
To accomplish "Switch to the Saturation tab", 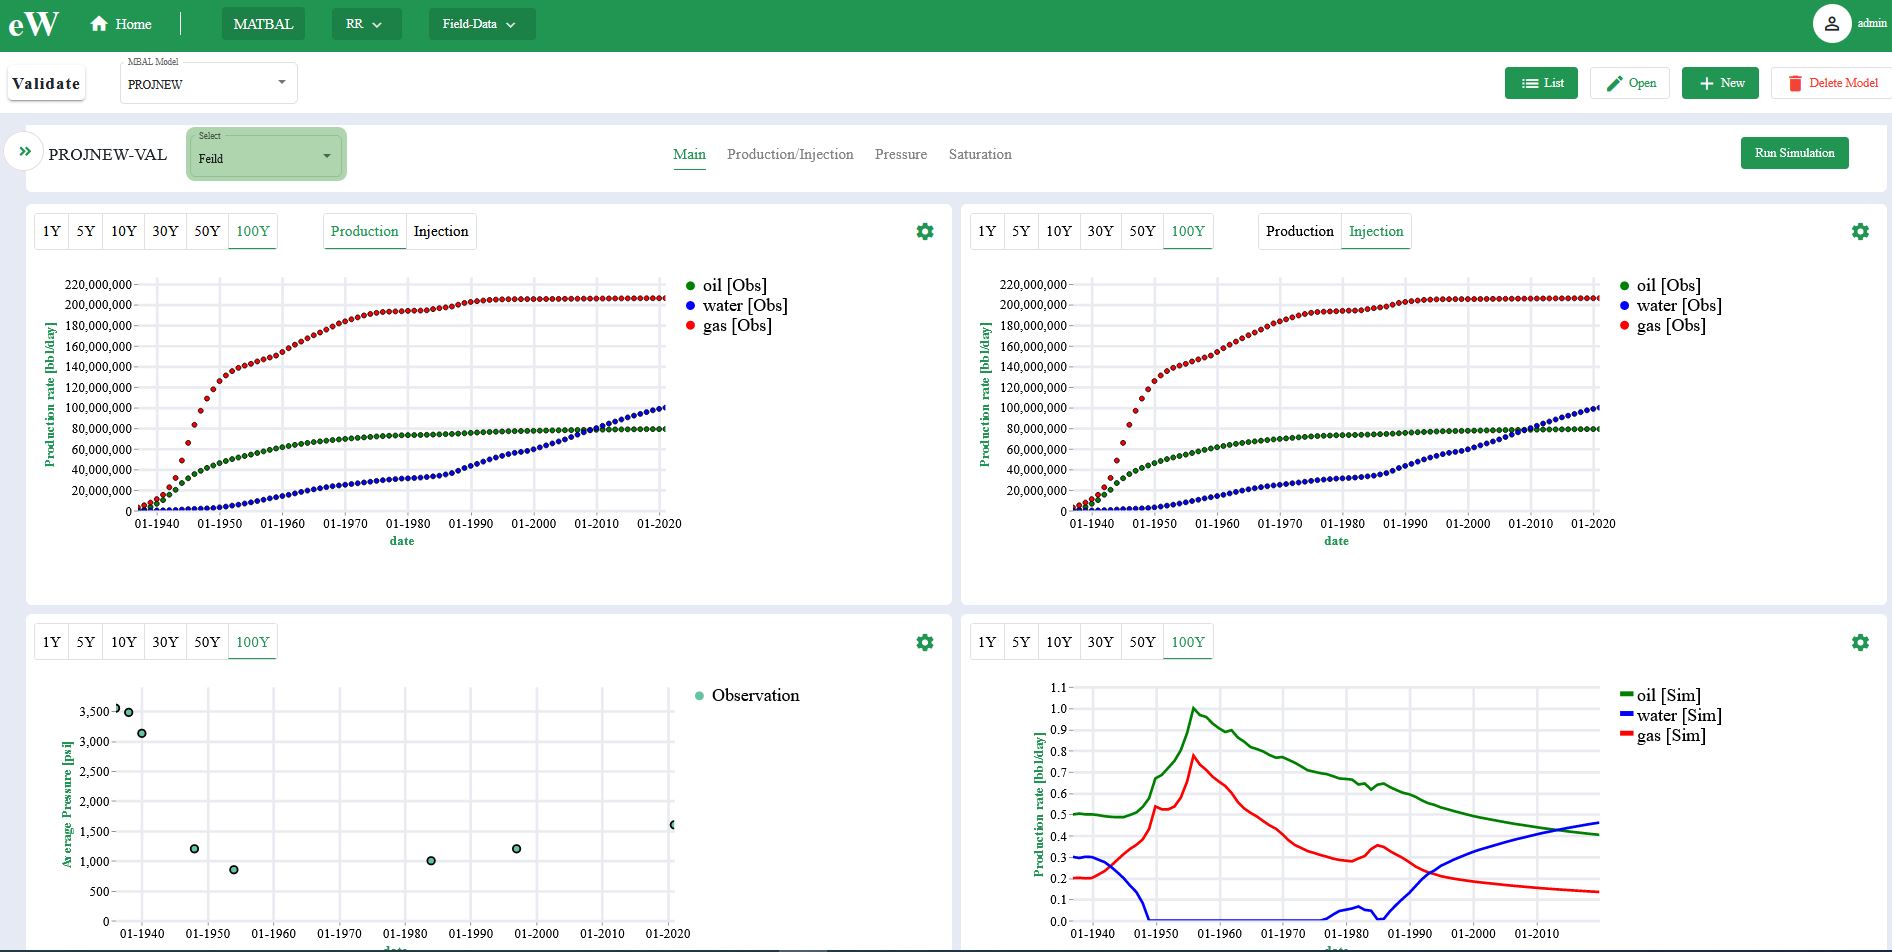I will (980, 154).
